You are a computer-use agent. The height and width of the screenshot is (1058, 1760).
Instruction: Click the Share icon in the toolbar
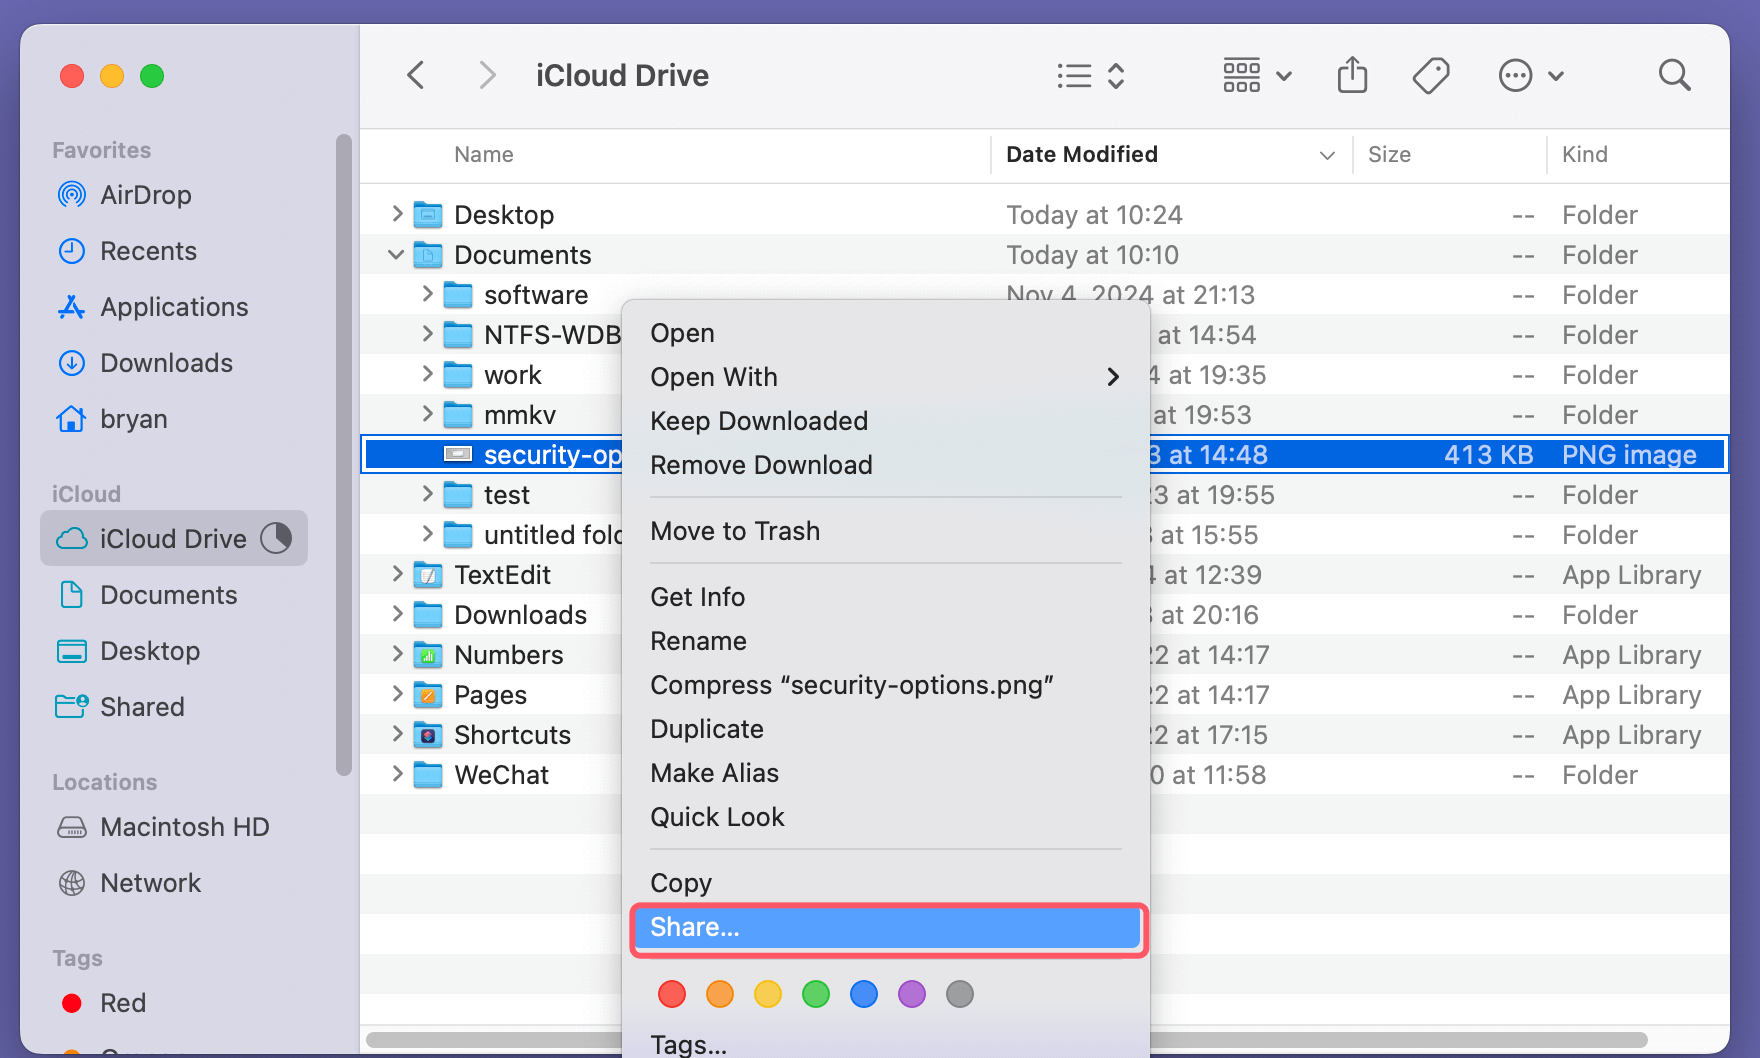[x=1352, y=74]
